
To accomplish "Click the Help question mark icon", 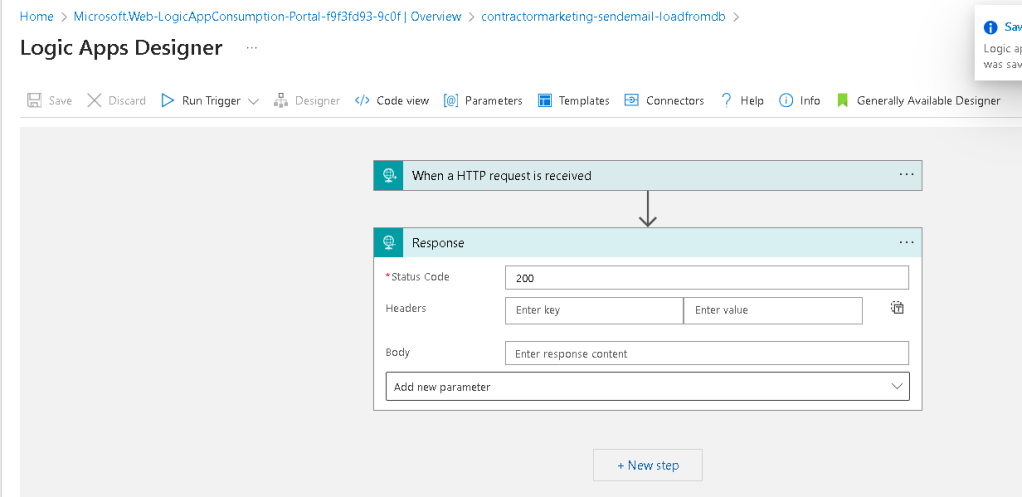I will 726,100.
